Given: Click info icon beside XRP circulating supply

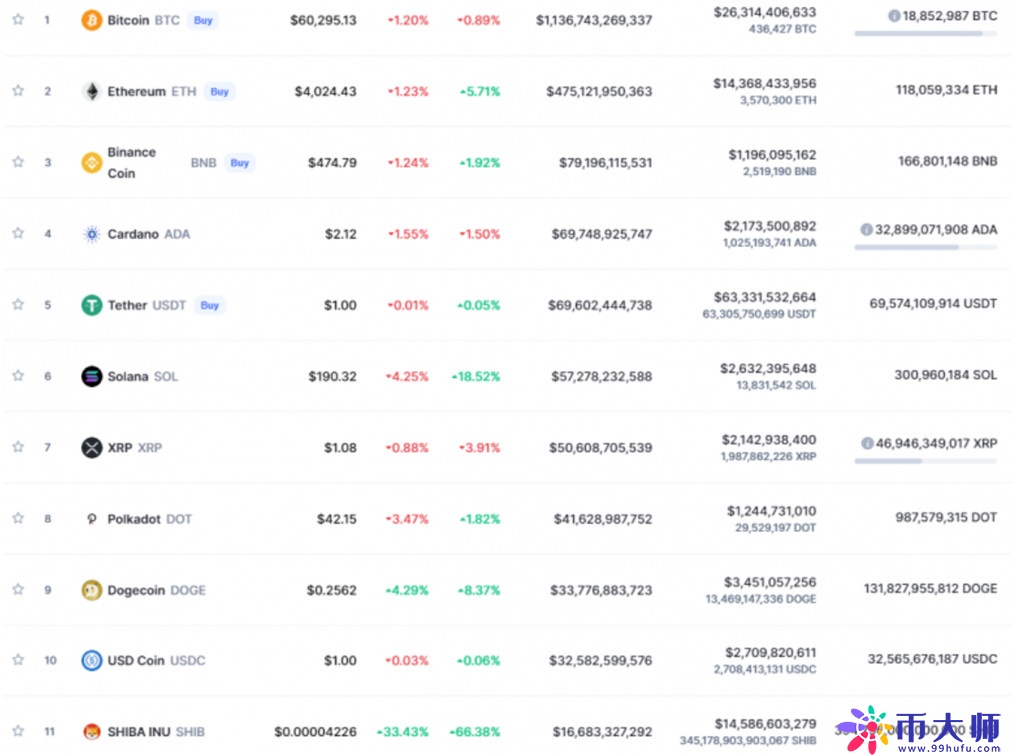Looking at the screenshot, I should (867, 443).
